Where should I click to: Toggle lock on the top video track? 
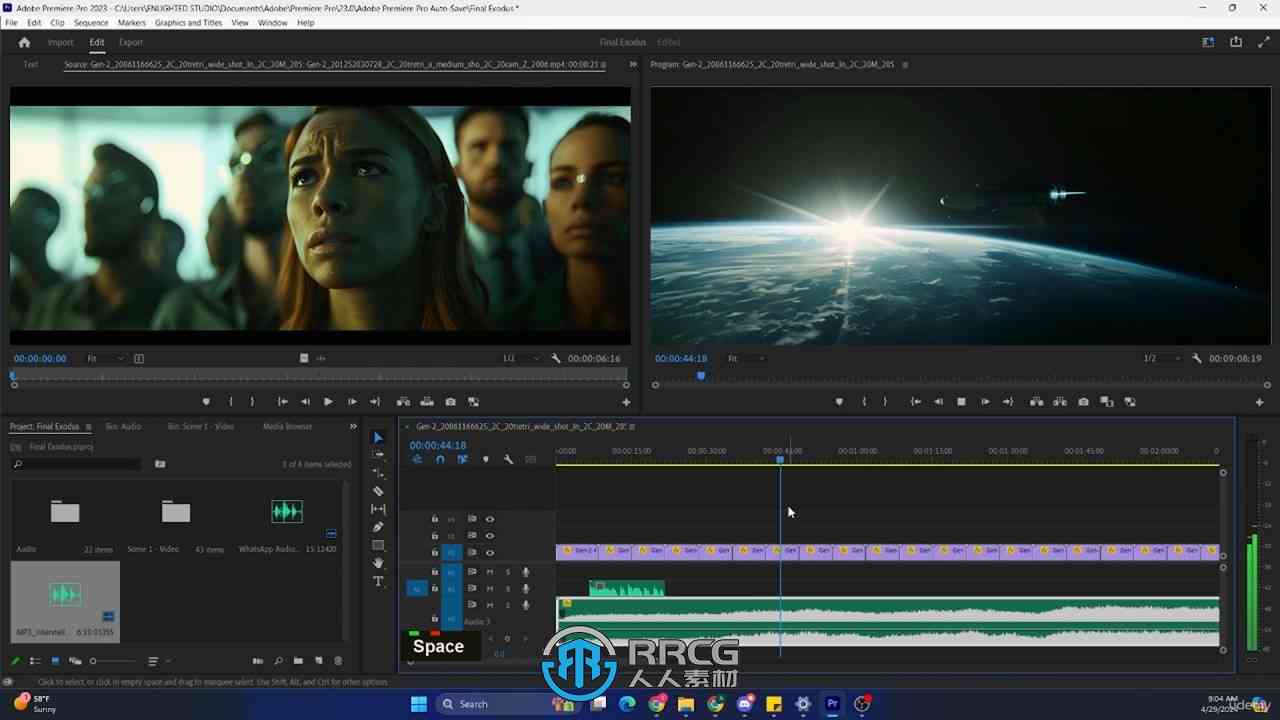pyautogui.click(x=434, y=519)
